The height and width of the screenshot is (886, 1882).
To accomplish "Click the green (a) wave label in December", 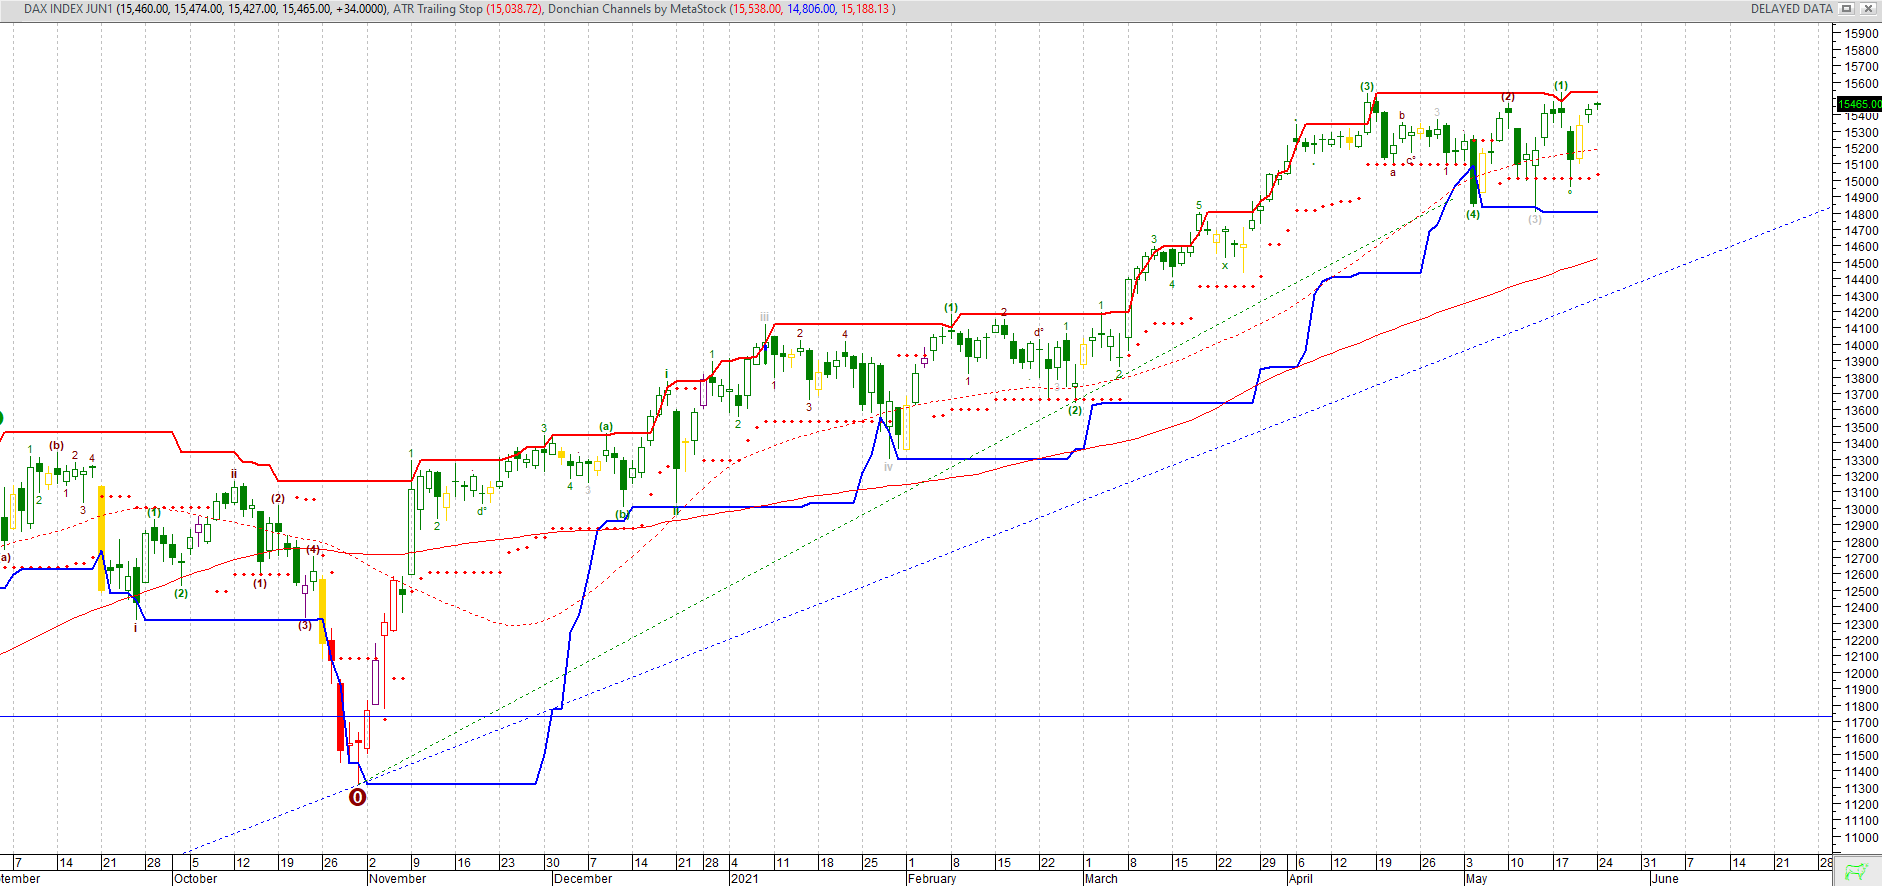I will tap(606, 426).
